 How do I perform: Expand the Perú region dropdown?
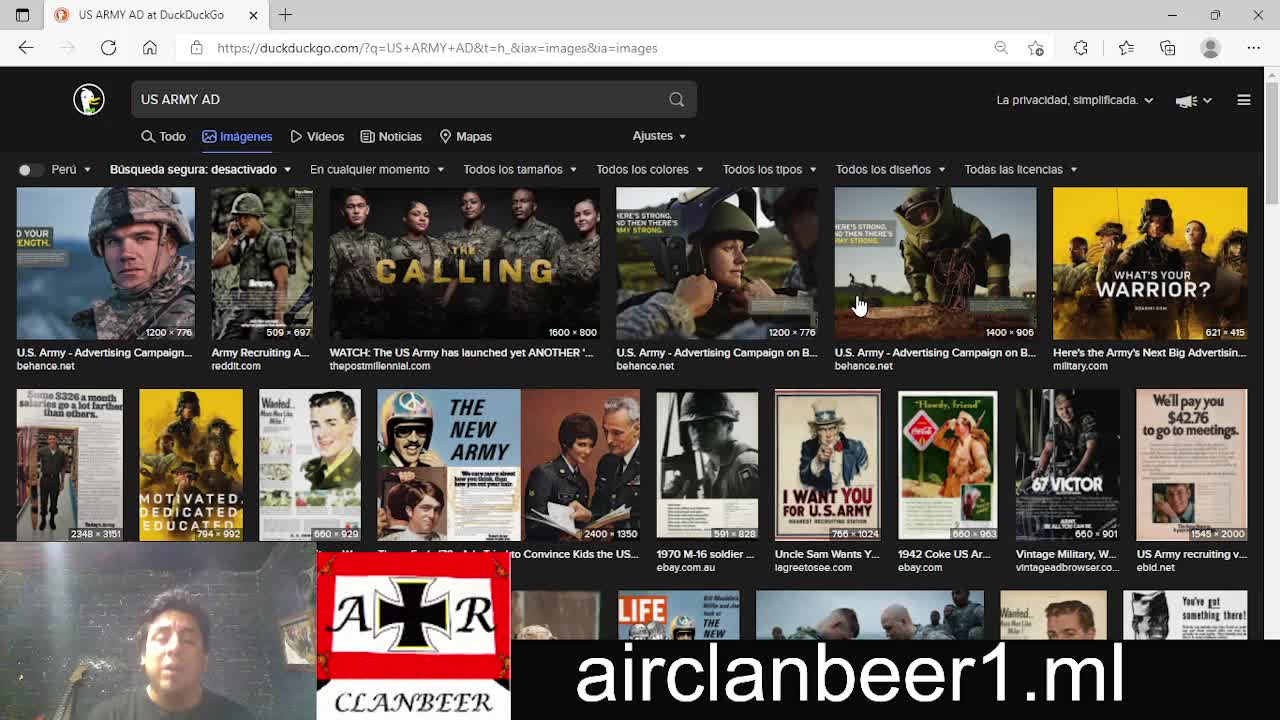[71, 169]
